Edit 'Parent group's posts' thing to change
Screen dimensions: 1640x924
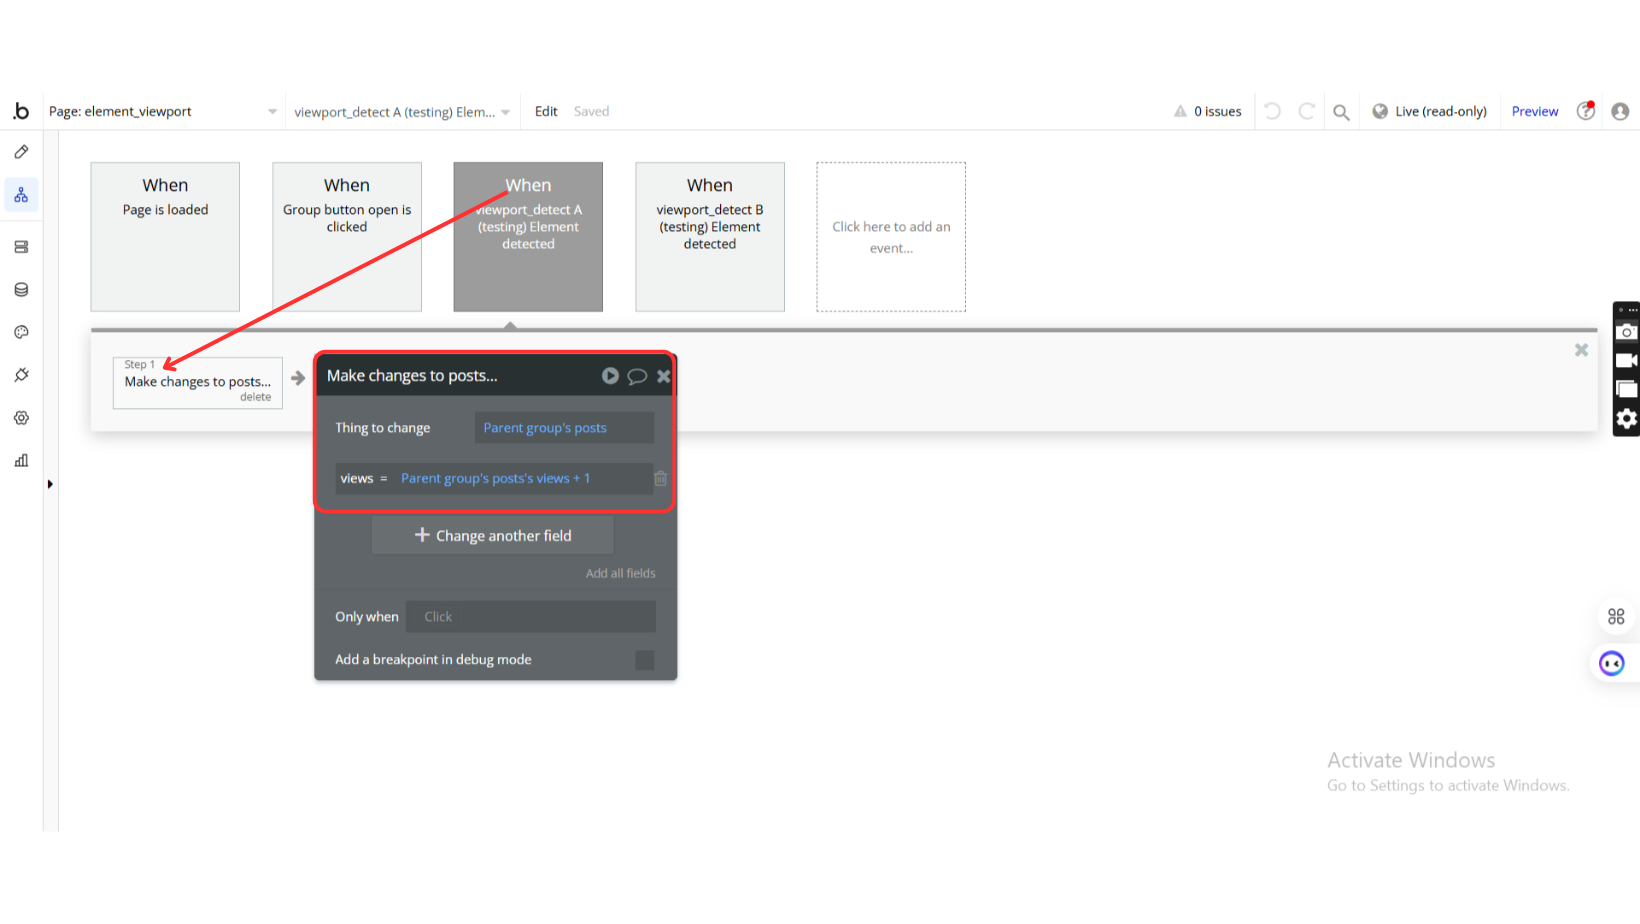point(564,428)
